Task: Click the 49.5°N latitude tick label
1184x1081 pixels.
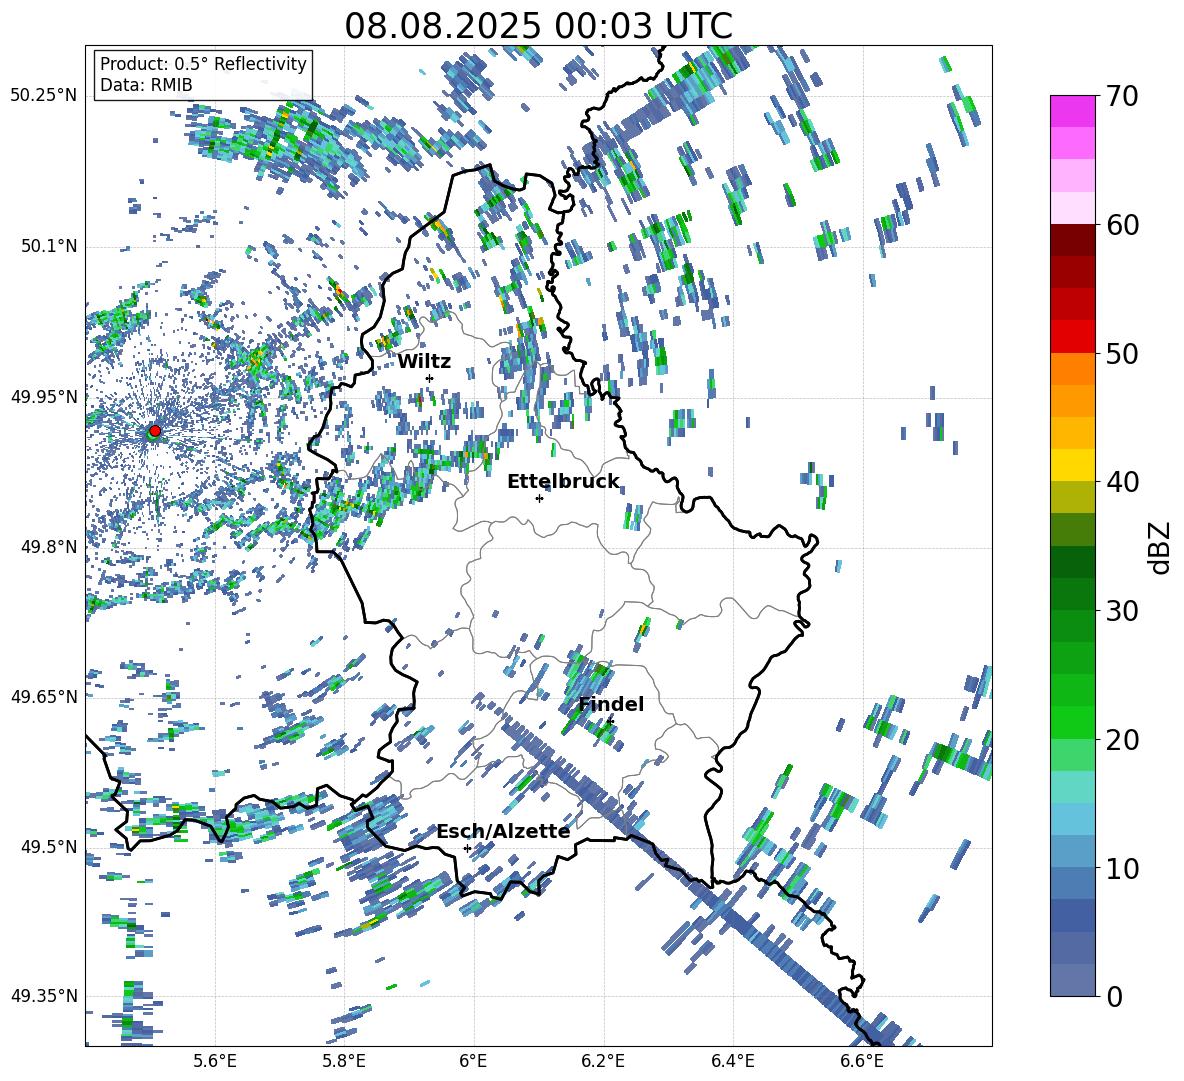Action: click(48, 846)
